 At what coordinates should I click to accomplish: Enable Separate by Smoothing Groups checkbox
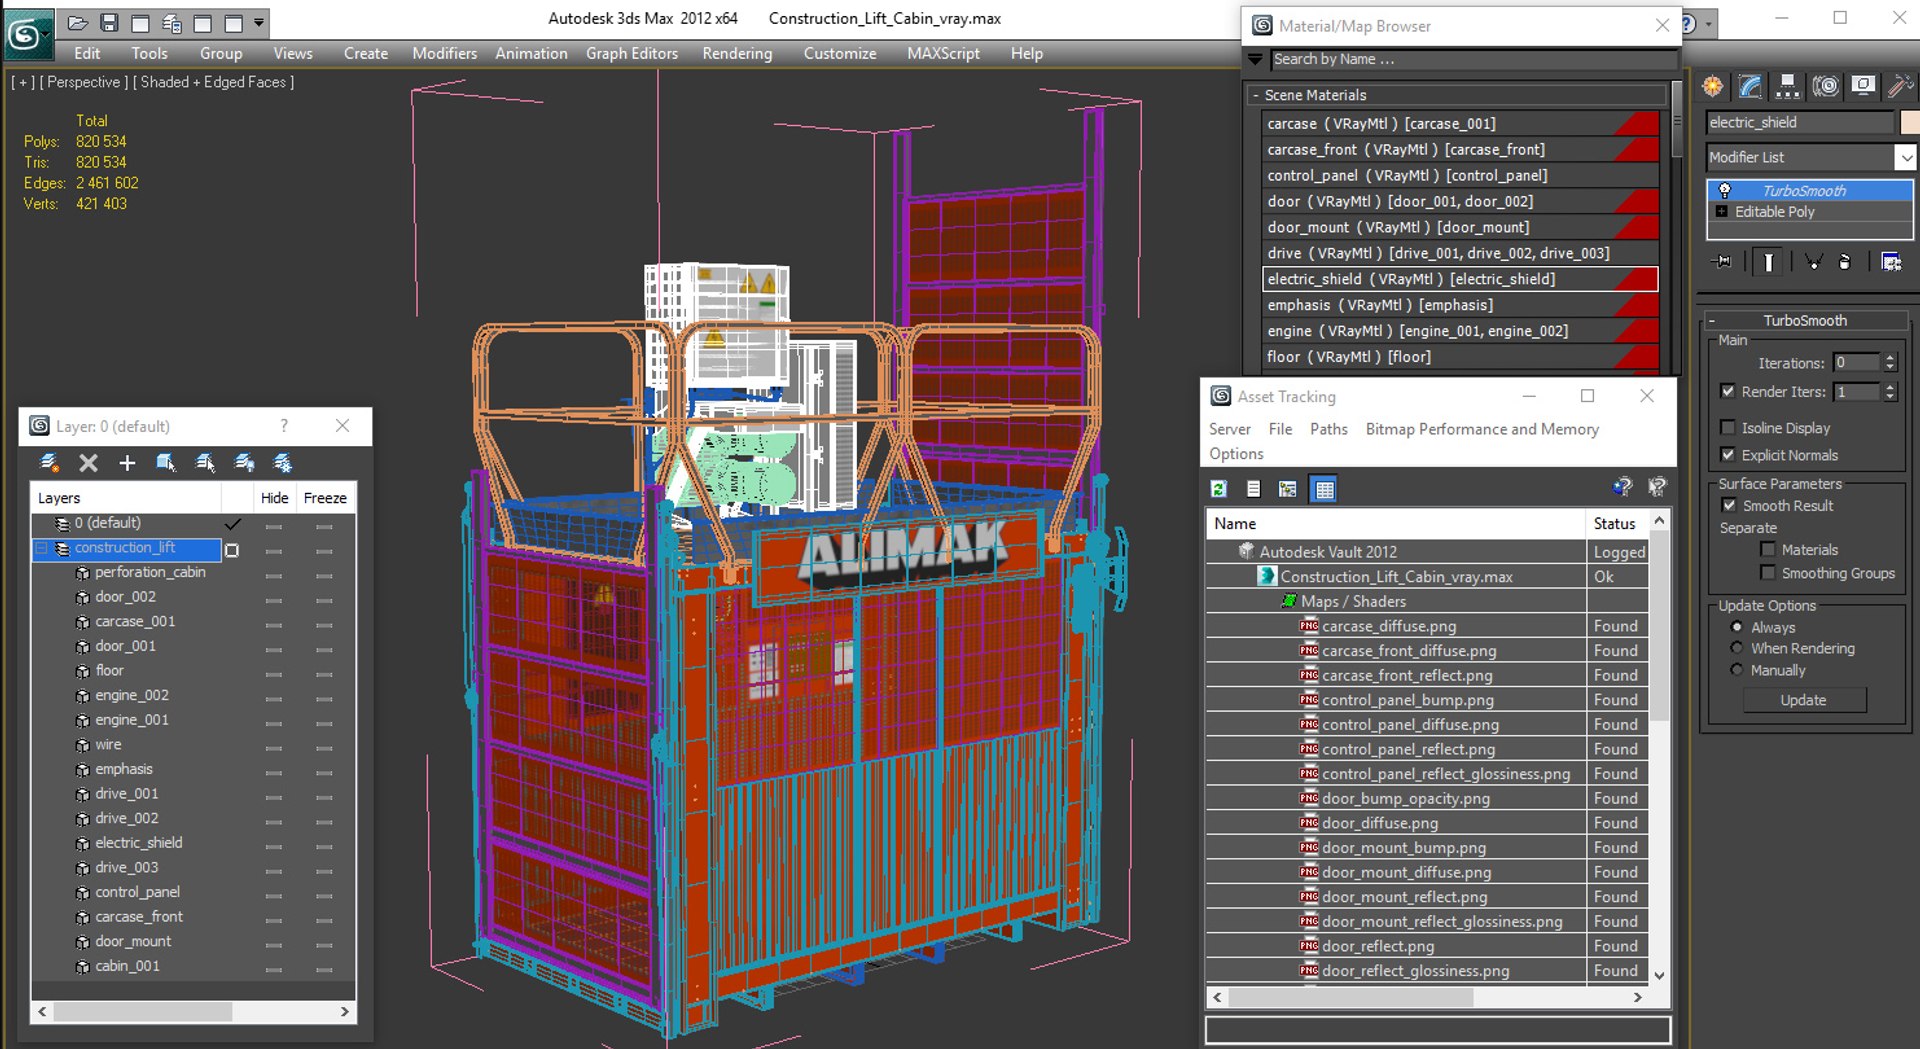click(x=1768, y=573)
